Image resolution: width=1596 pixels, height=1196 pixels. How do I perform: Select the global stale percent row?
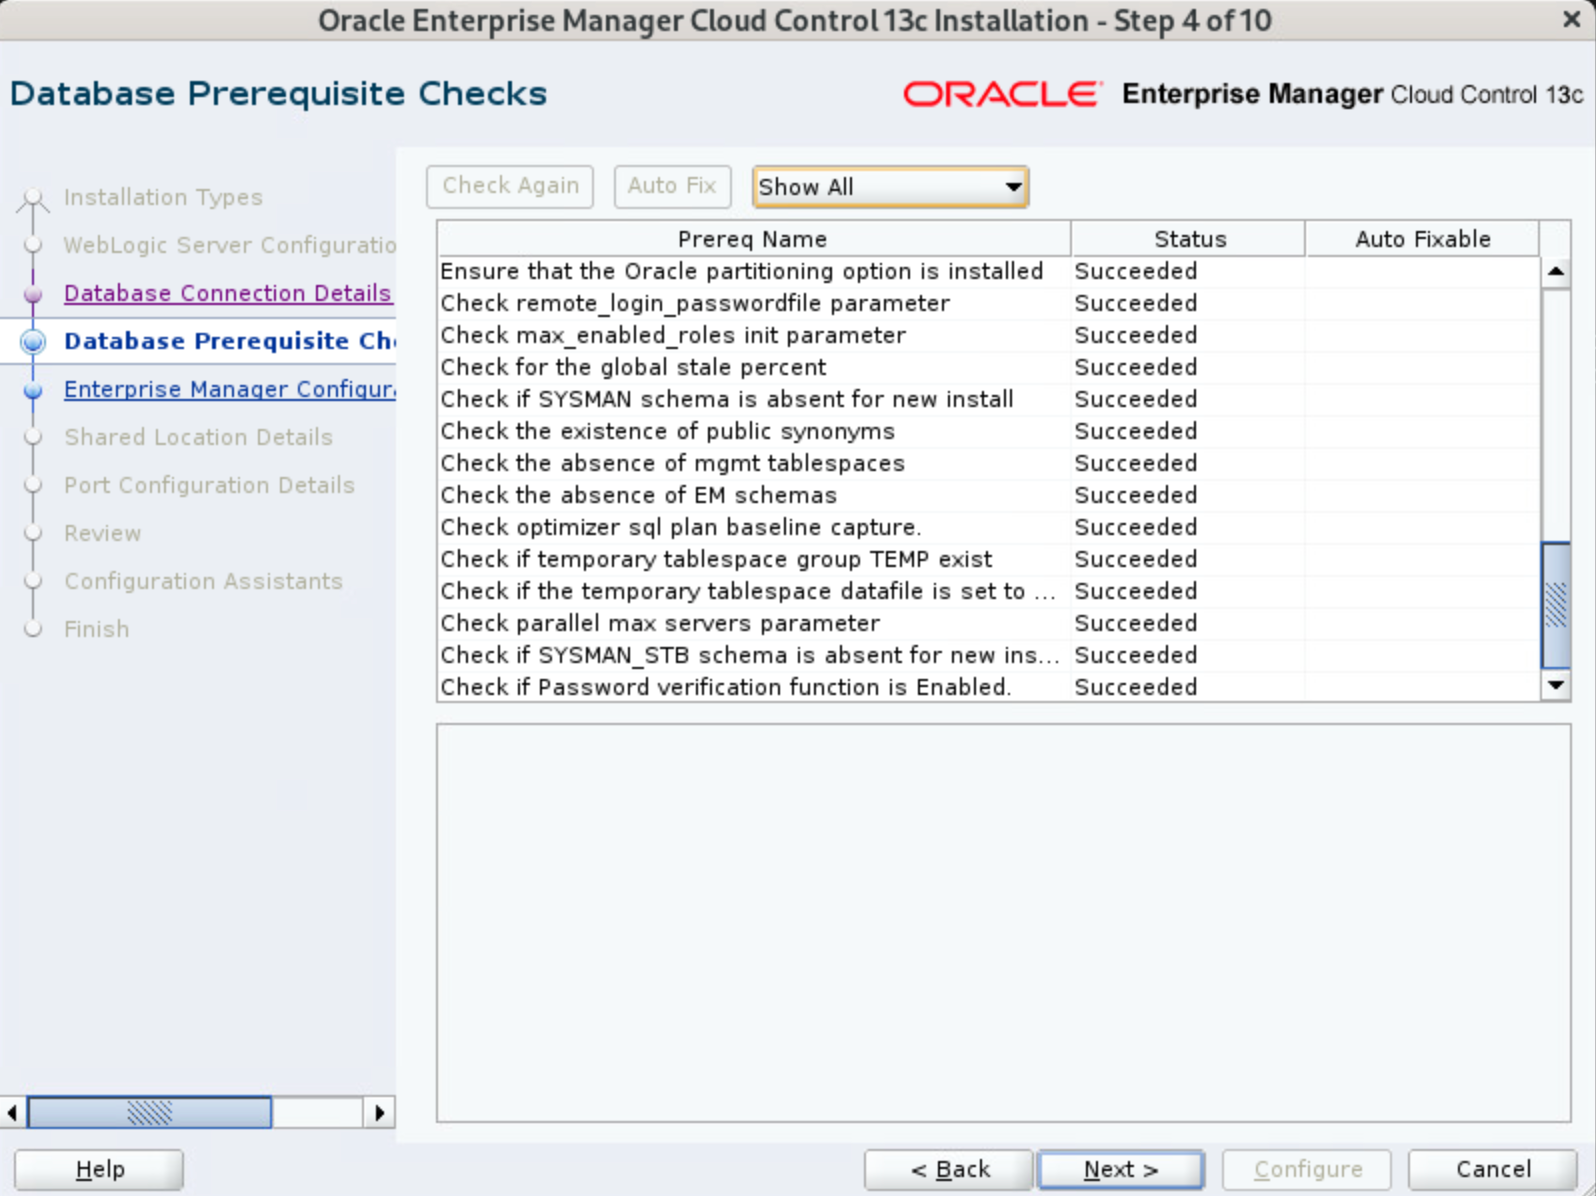(988, 367)
